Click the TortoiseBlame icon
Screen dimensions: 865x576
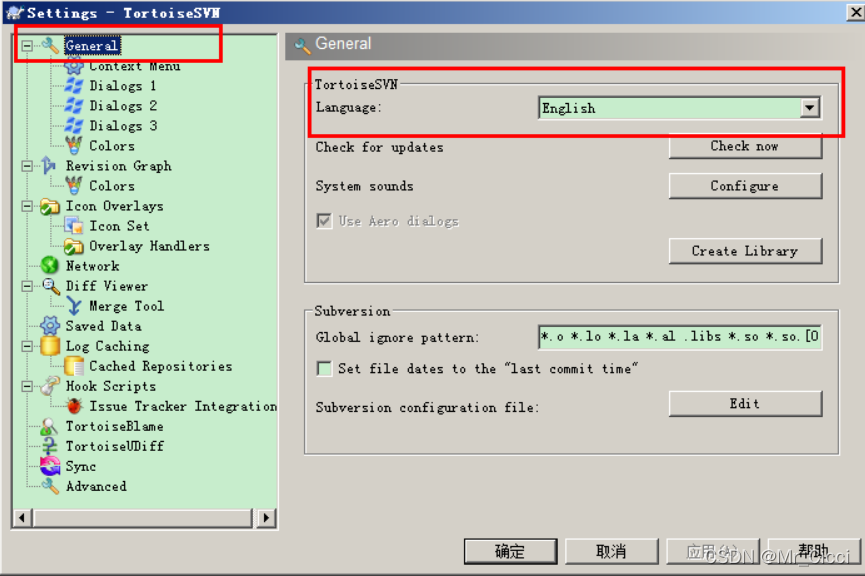coord(50,426)
